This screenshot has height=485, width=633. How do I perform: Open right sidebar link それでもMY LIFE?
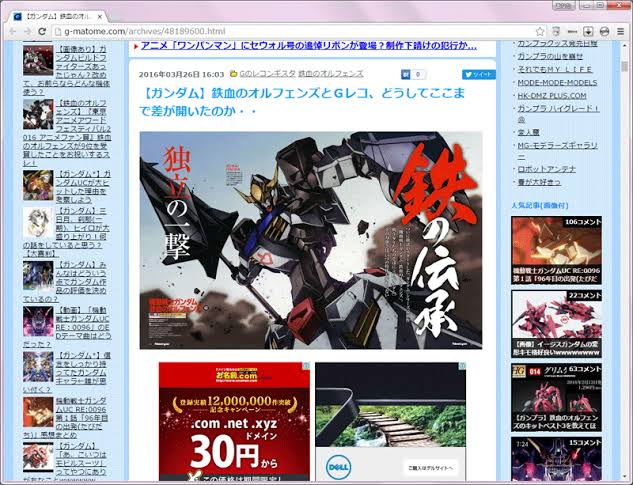coord(555,69)
